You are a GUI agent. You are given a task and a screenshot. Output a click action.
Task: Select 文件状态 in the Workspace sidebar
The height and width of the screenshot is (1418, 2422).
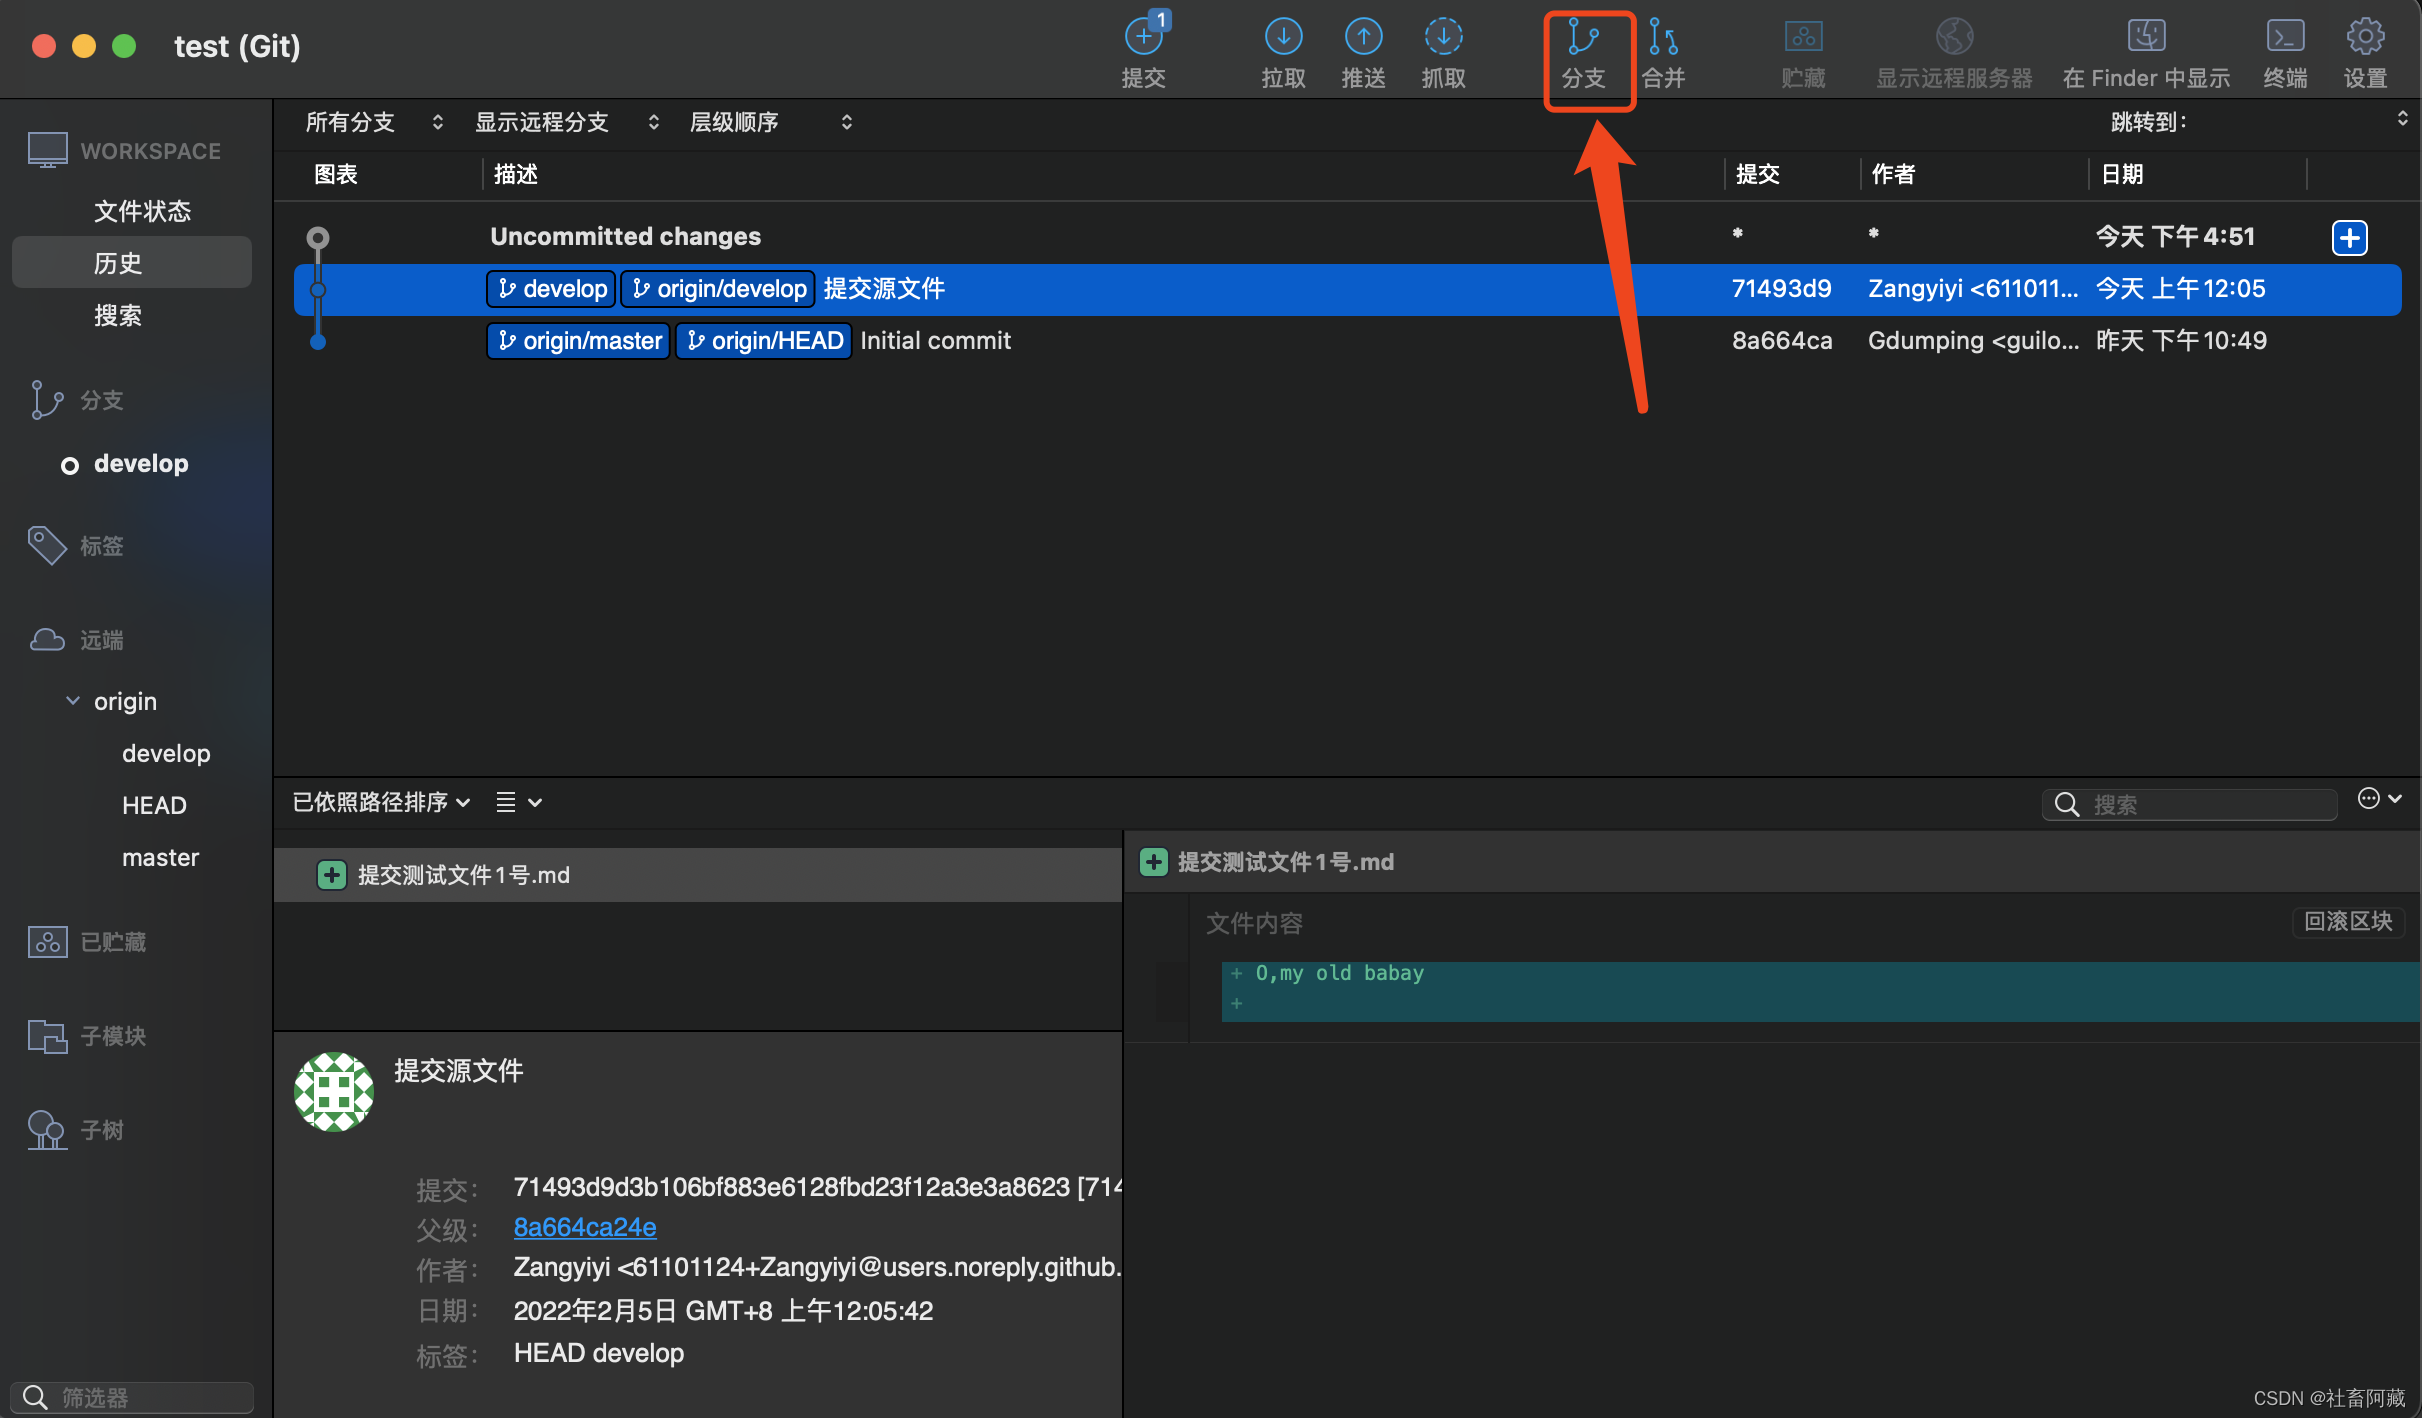pos(142,211)
